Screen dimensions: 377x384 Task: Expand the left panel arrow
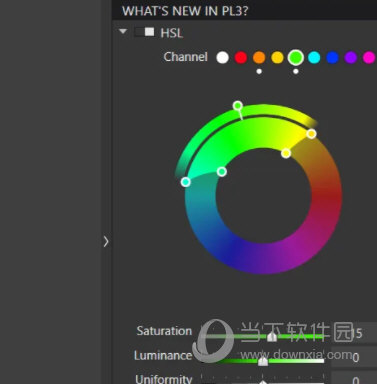pos(106,241)
